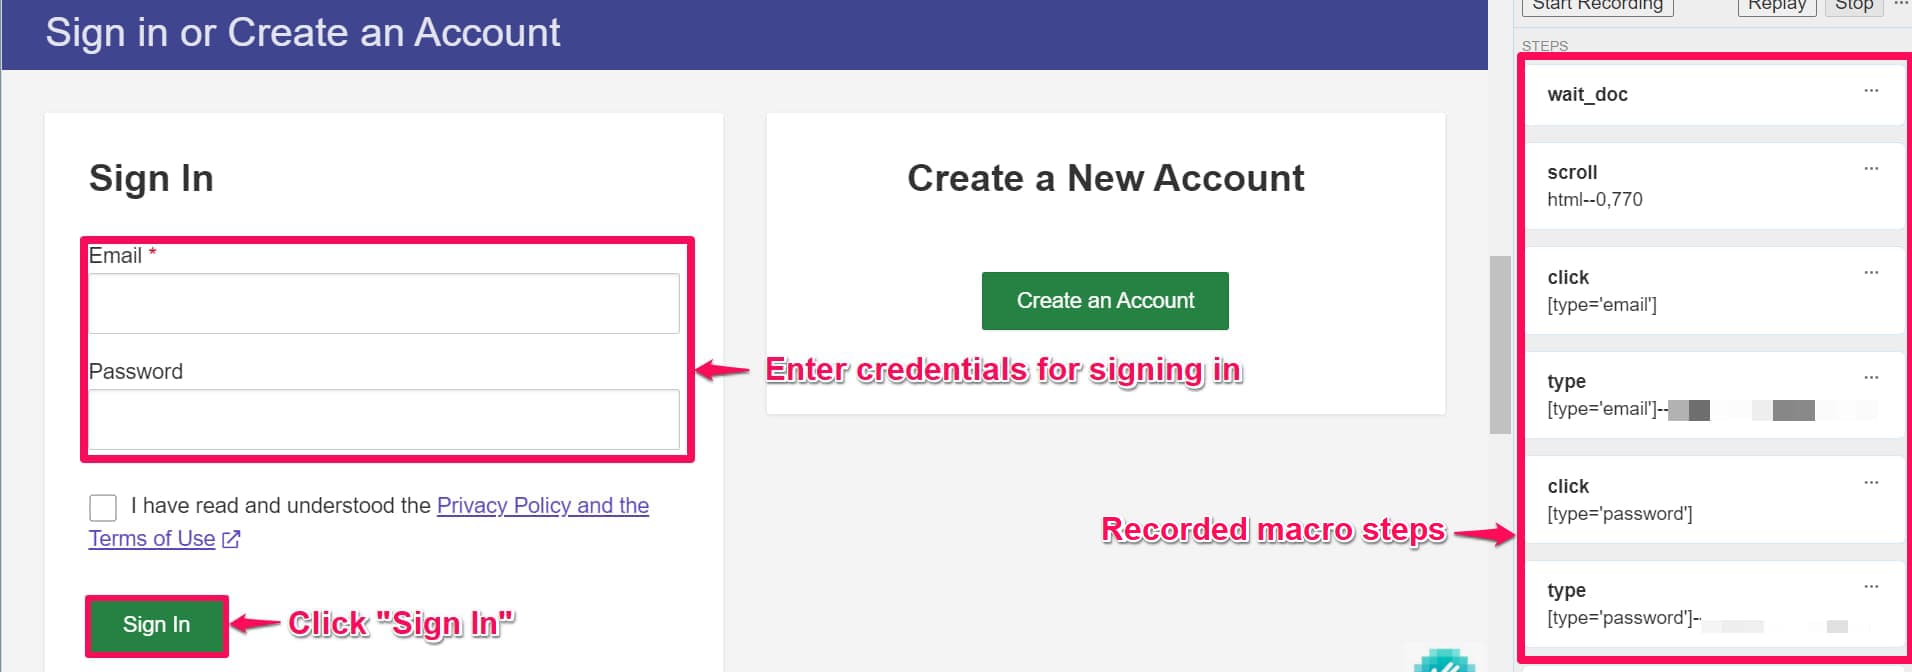Screen dimensions: 1912x672
Task: Click external link icon after Terms of Use
Action: coord(231,539)
